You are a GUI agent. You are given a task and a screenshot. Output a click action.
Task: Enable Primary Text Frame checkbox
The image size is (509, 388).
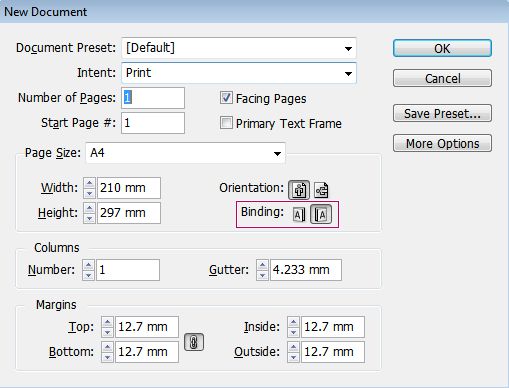coord(226,123)
